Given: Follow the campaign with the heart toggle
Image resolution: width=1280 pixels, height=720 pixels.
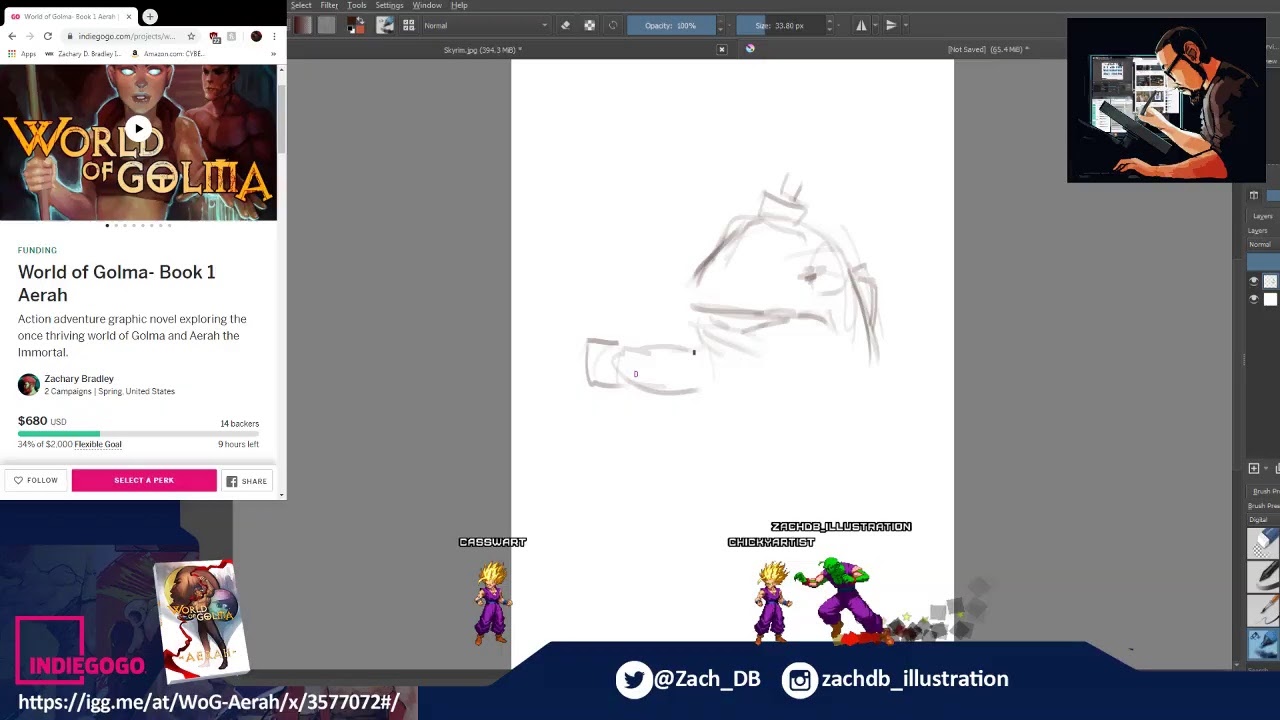Looking at the screenshot, I should click(36, 481).
